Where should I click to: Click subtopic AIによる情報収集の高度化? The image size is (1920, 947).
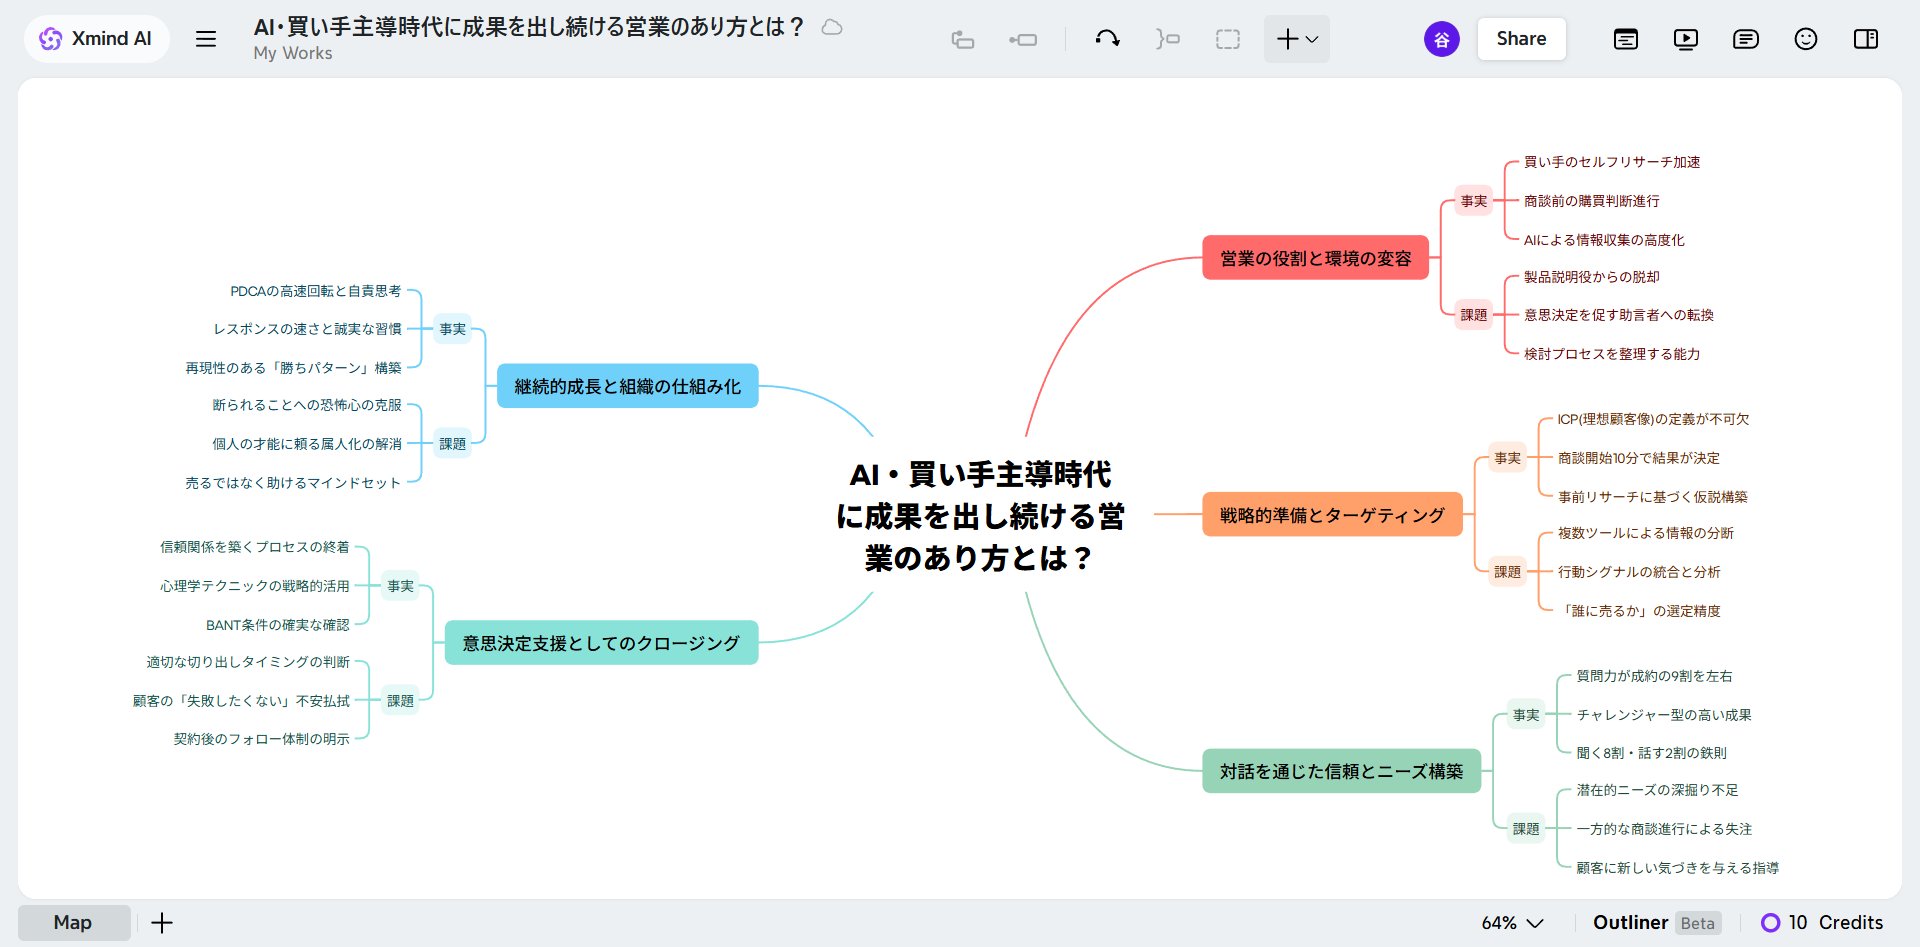coord(1604,240)
